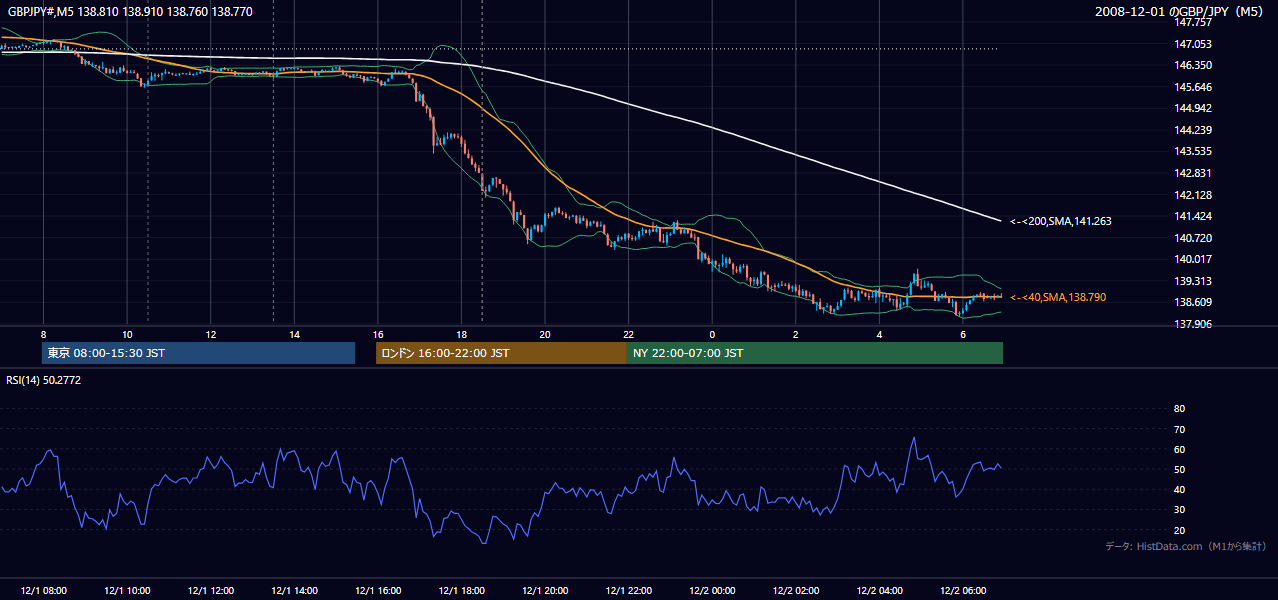The image size is (1278, 600).
Task: Click price axis value 142.831
Action: (1192, 173)
